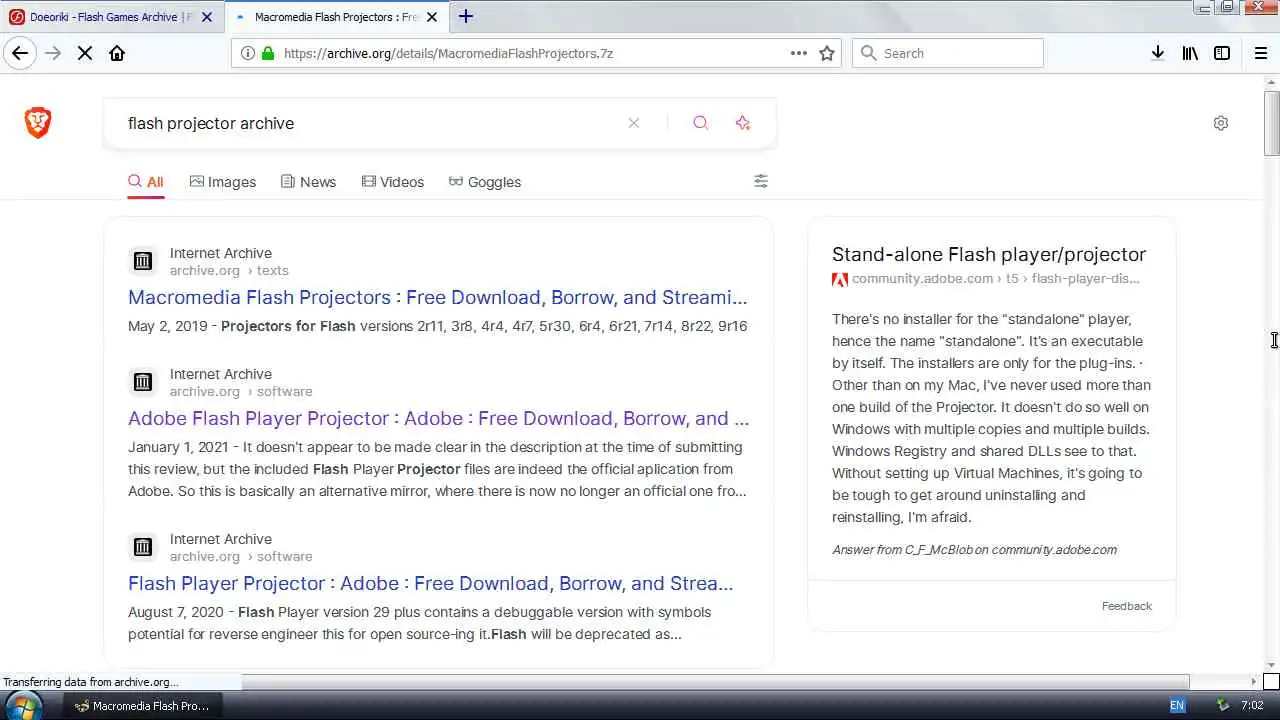
Task: Bookmark this page with the star icon
Action: coord(827,53)
